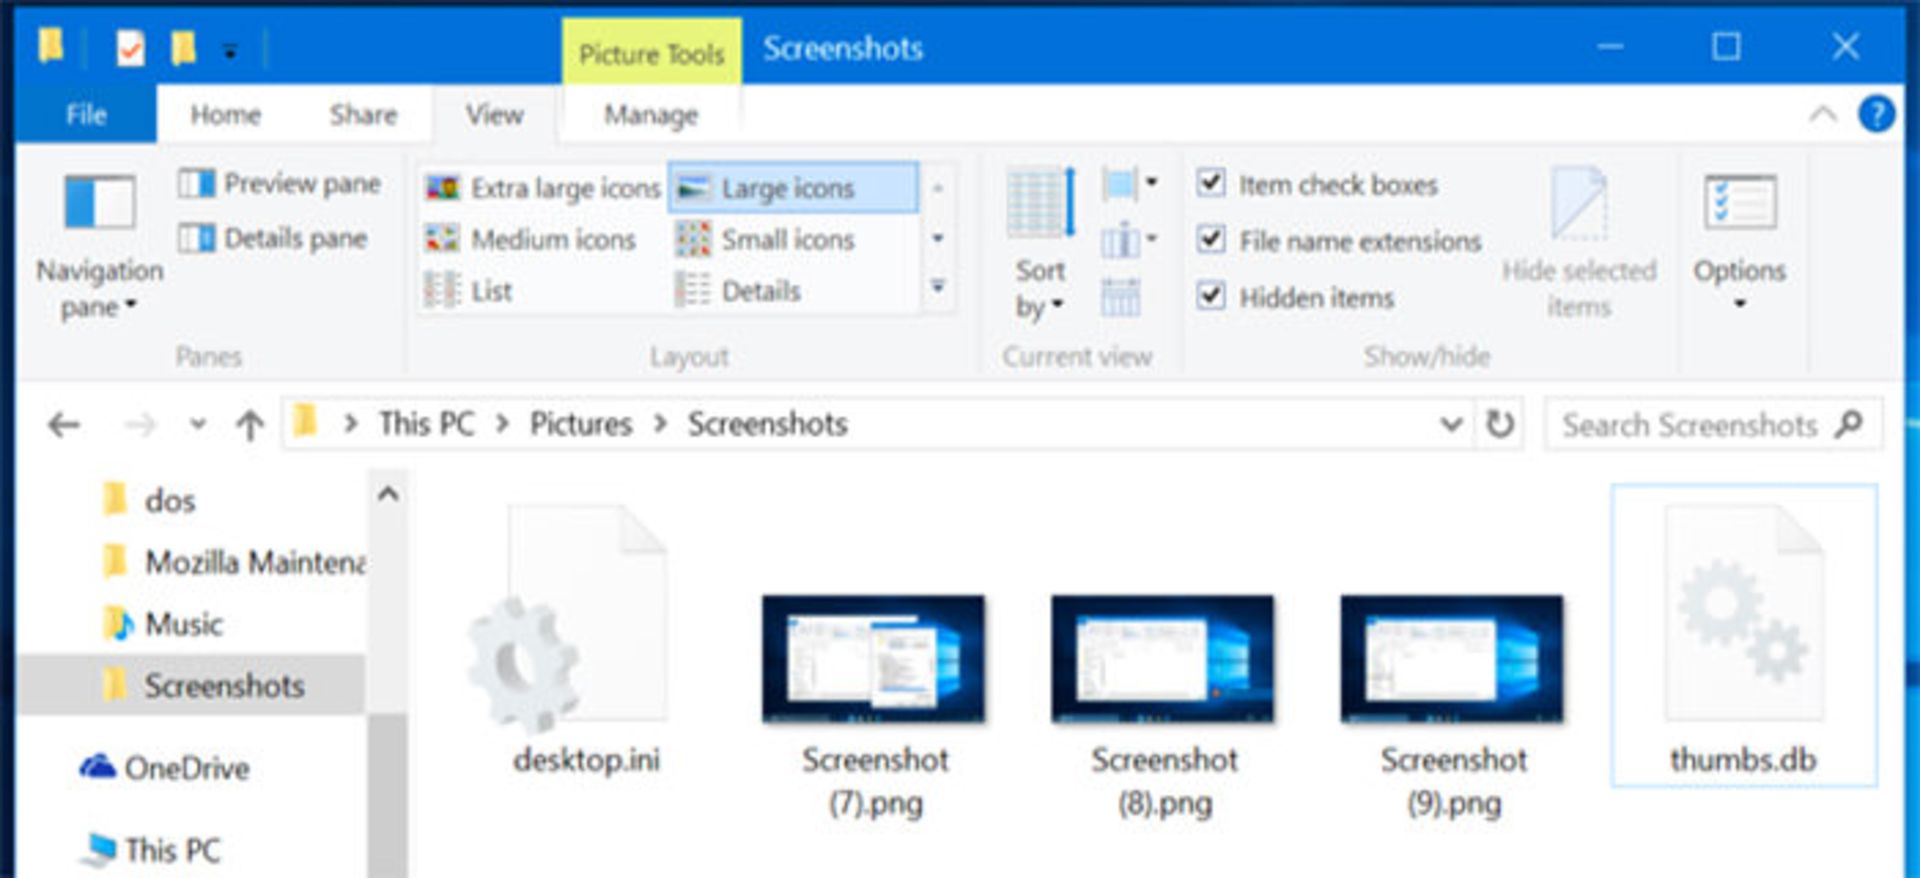Go forward with the Forward arrow
The height and width of the screenshot is (878, 1920).
[x=140, y=425]
